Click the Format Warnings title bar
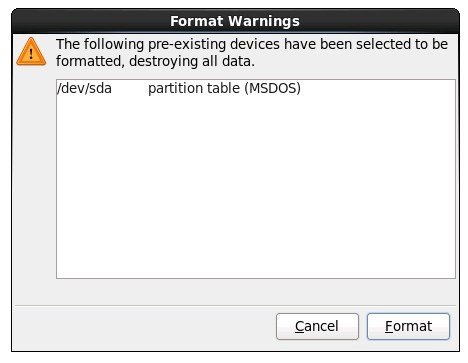The width and height of the screenshot is (468, 363). coord(235,21)
